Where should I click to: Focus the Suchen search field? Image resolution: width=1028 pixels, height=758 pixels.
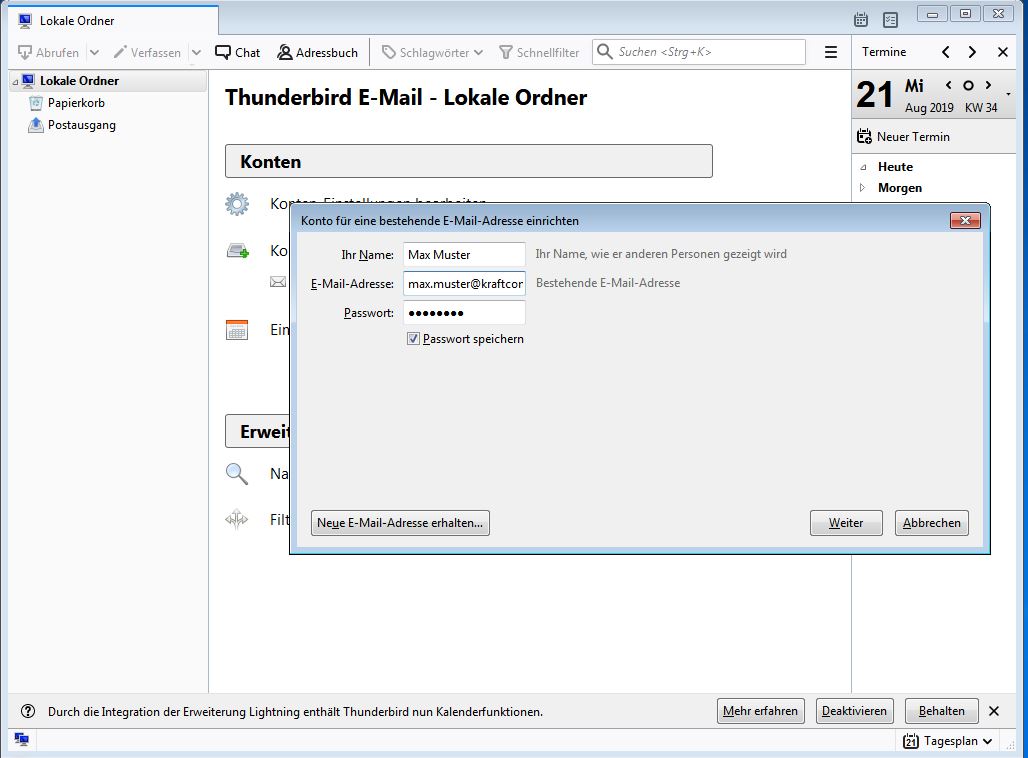coord(699,52)
